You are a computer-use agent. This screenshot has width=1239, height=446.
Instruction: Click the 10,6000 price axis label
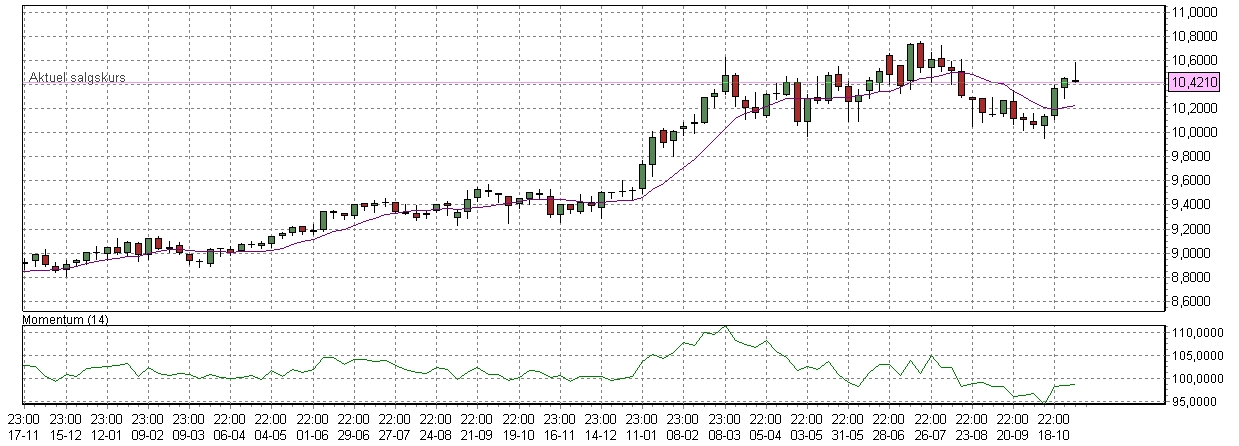pos(1195,60)
